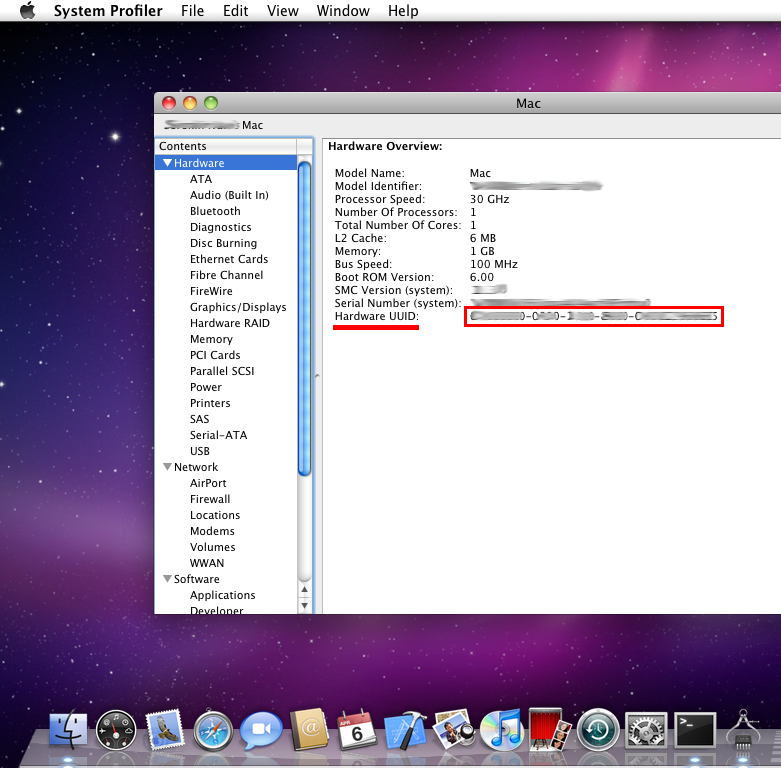Image resolution: width=781 pixels, height=768 pixels.
Task: Open the Apple menu icon
Action: coord(27,10)
